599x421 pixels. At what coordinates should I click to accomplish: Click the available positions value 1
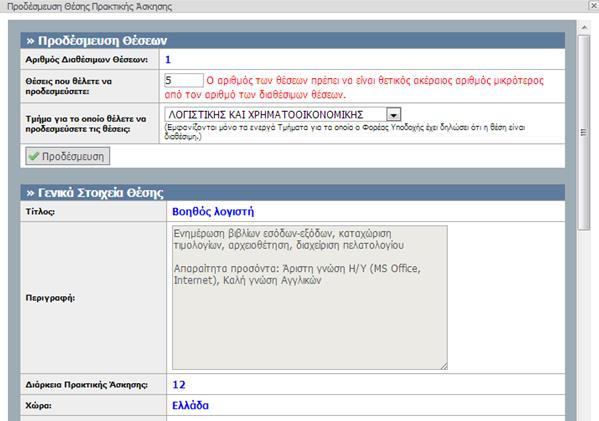(168, 60)
